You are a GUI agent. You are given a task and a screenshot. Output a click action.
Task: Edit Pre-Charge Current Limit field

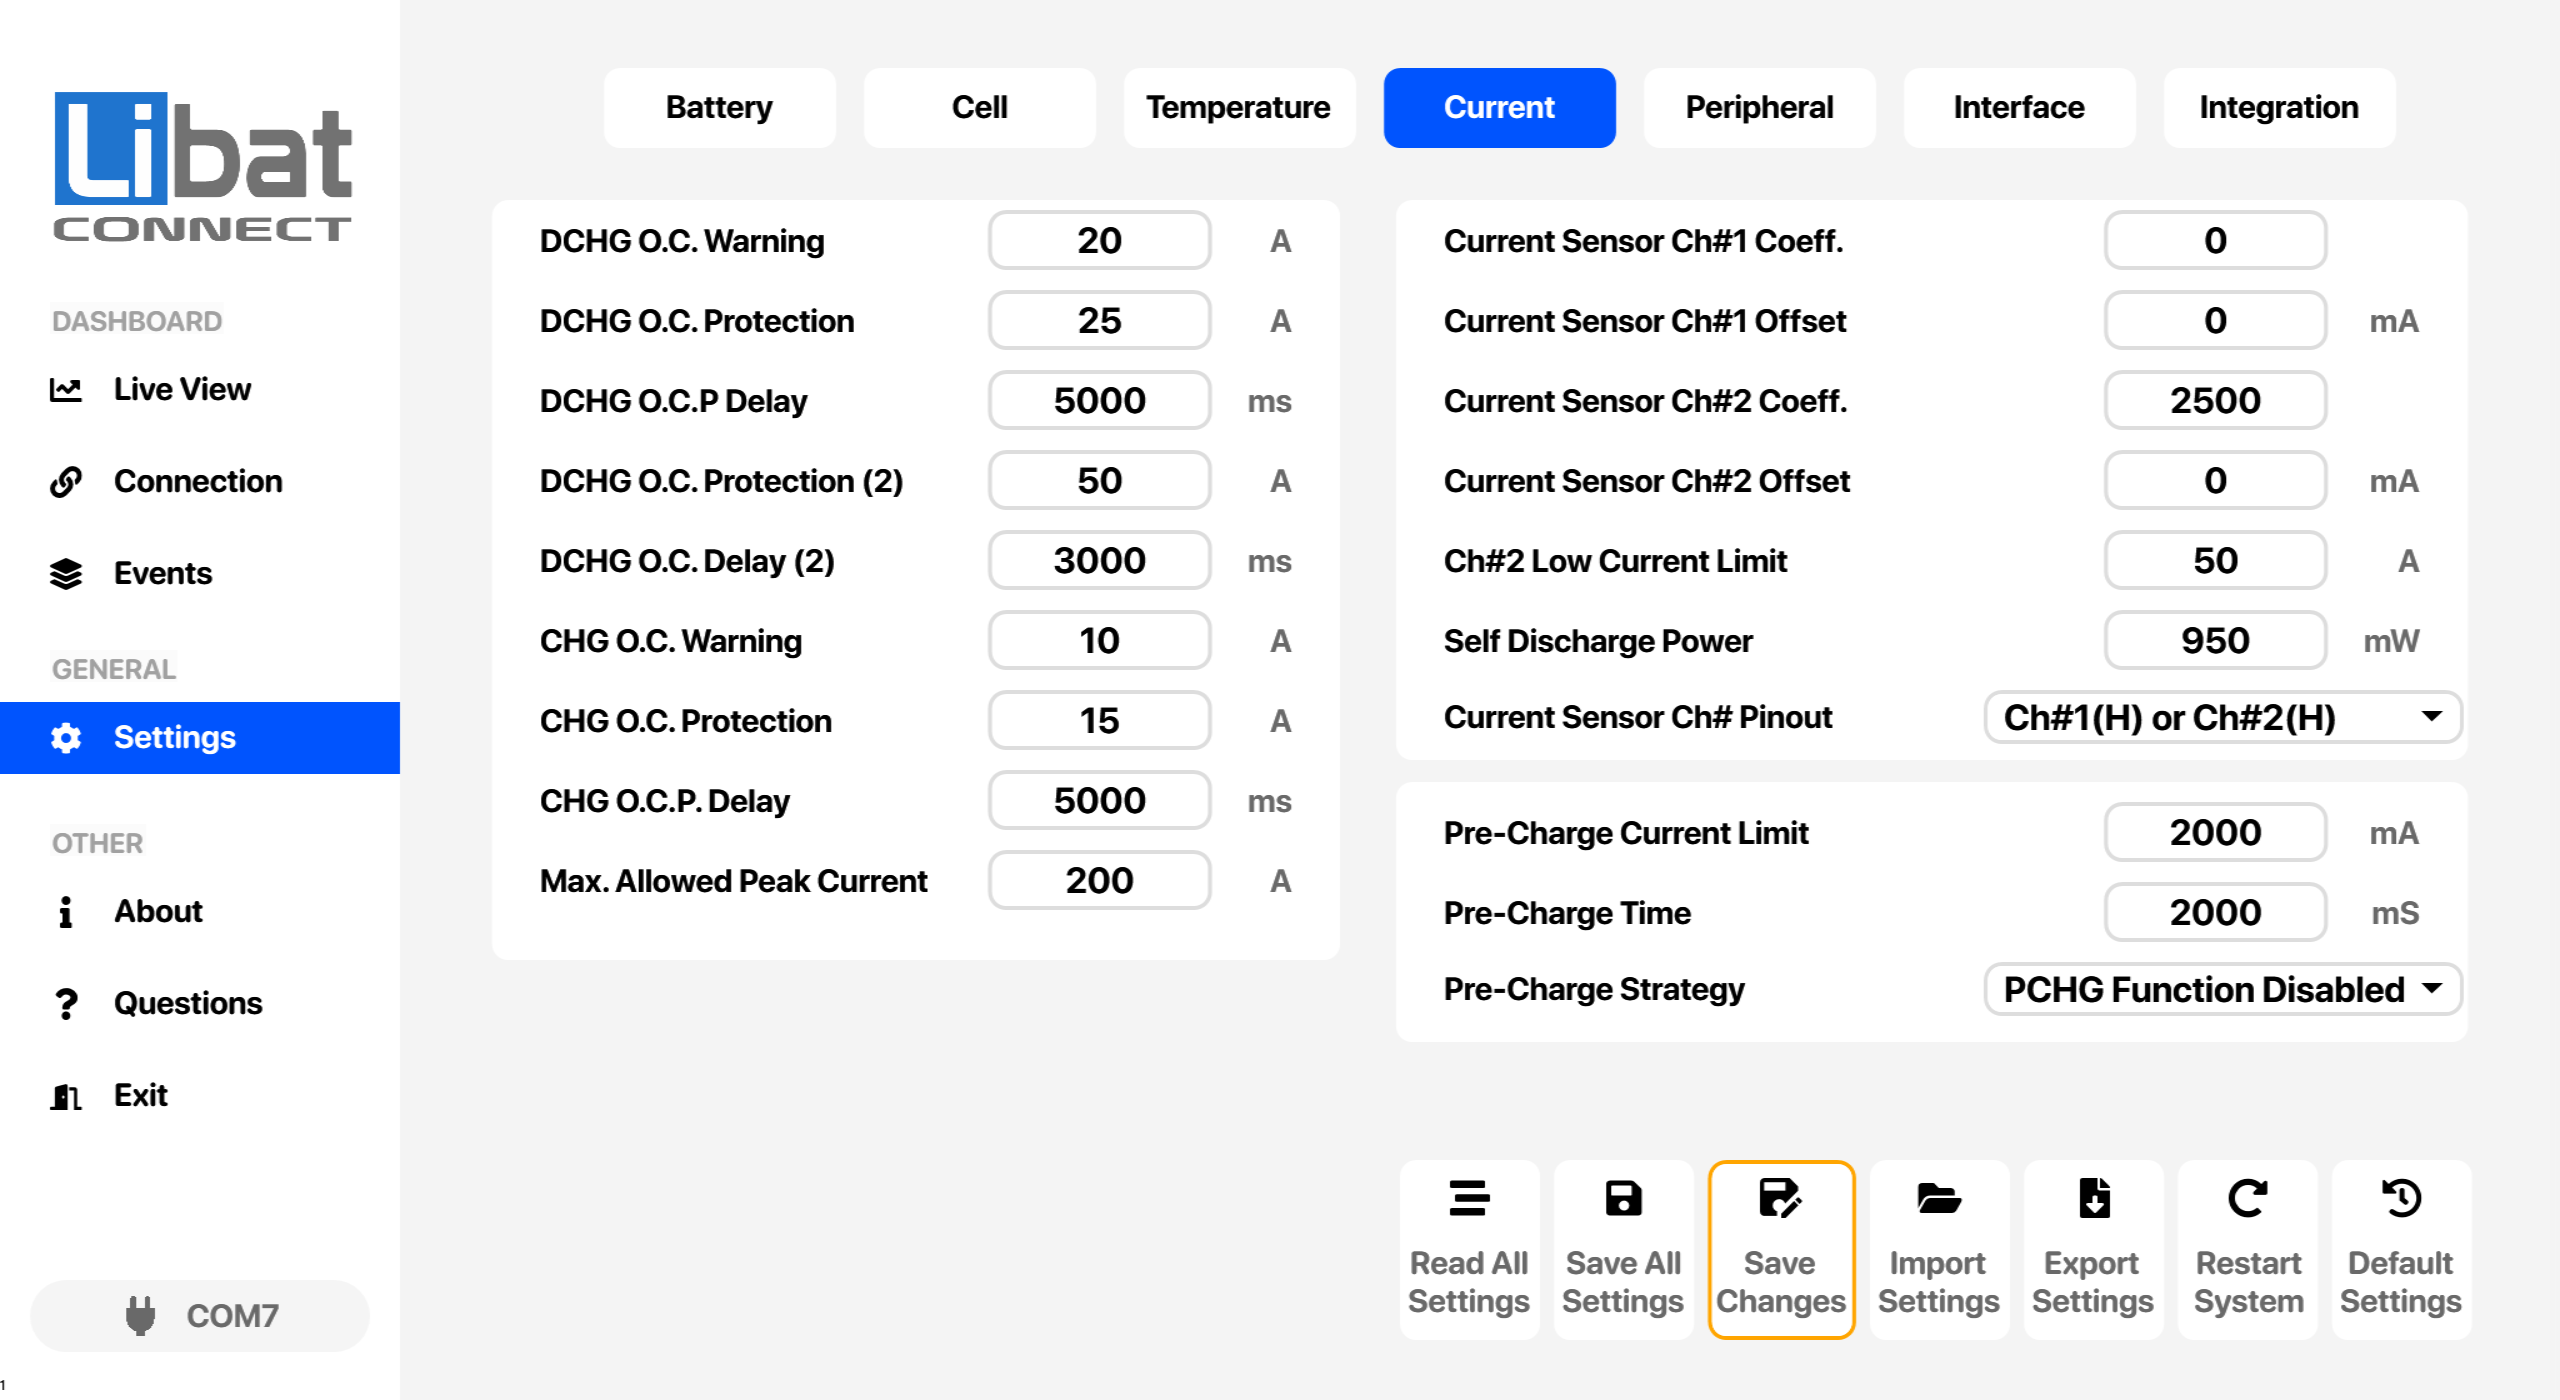click(x=2215, y=832)
